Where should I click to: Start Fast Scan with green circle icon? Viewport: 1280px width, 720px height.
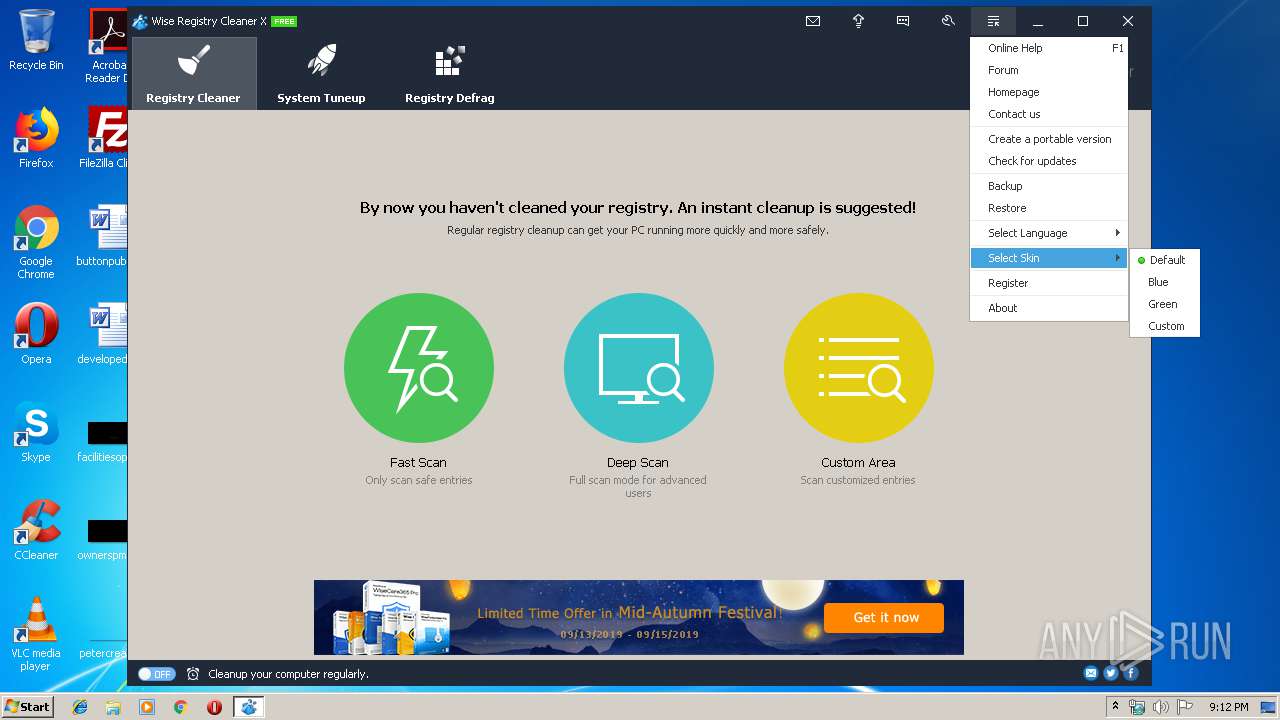tap(419, 367)
